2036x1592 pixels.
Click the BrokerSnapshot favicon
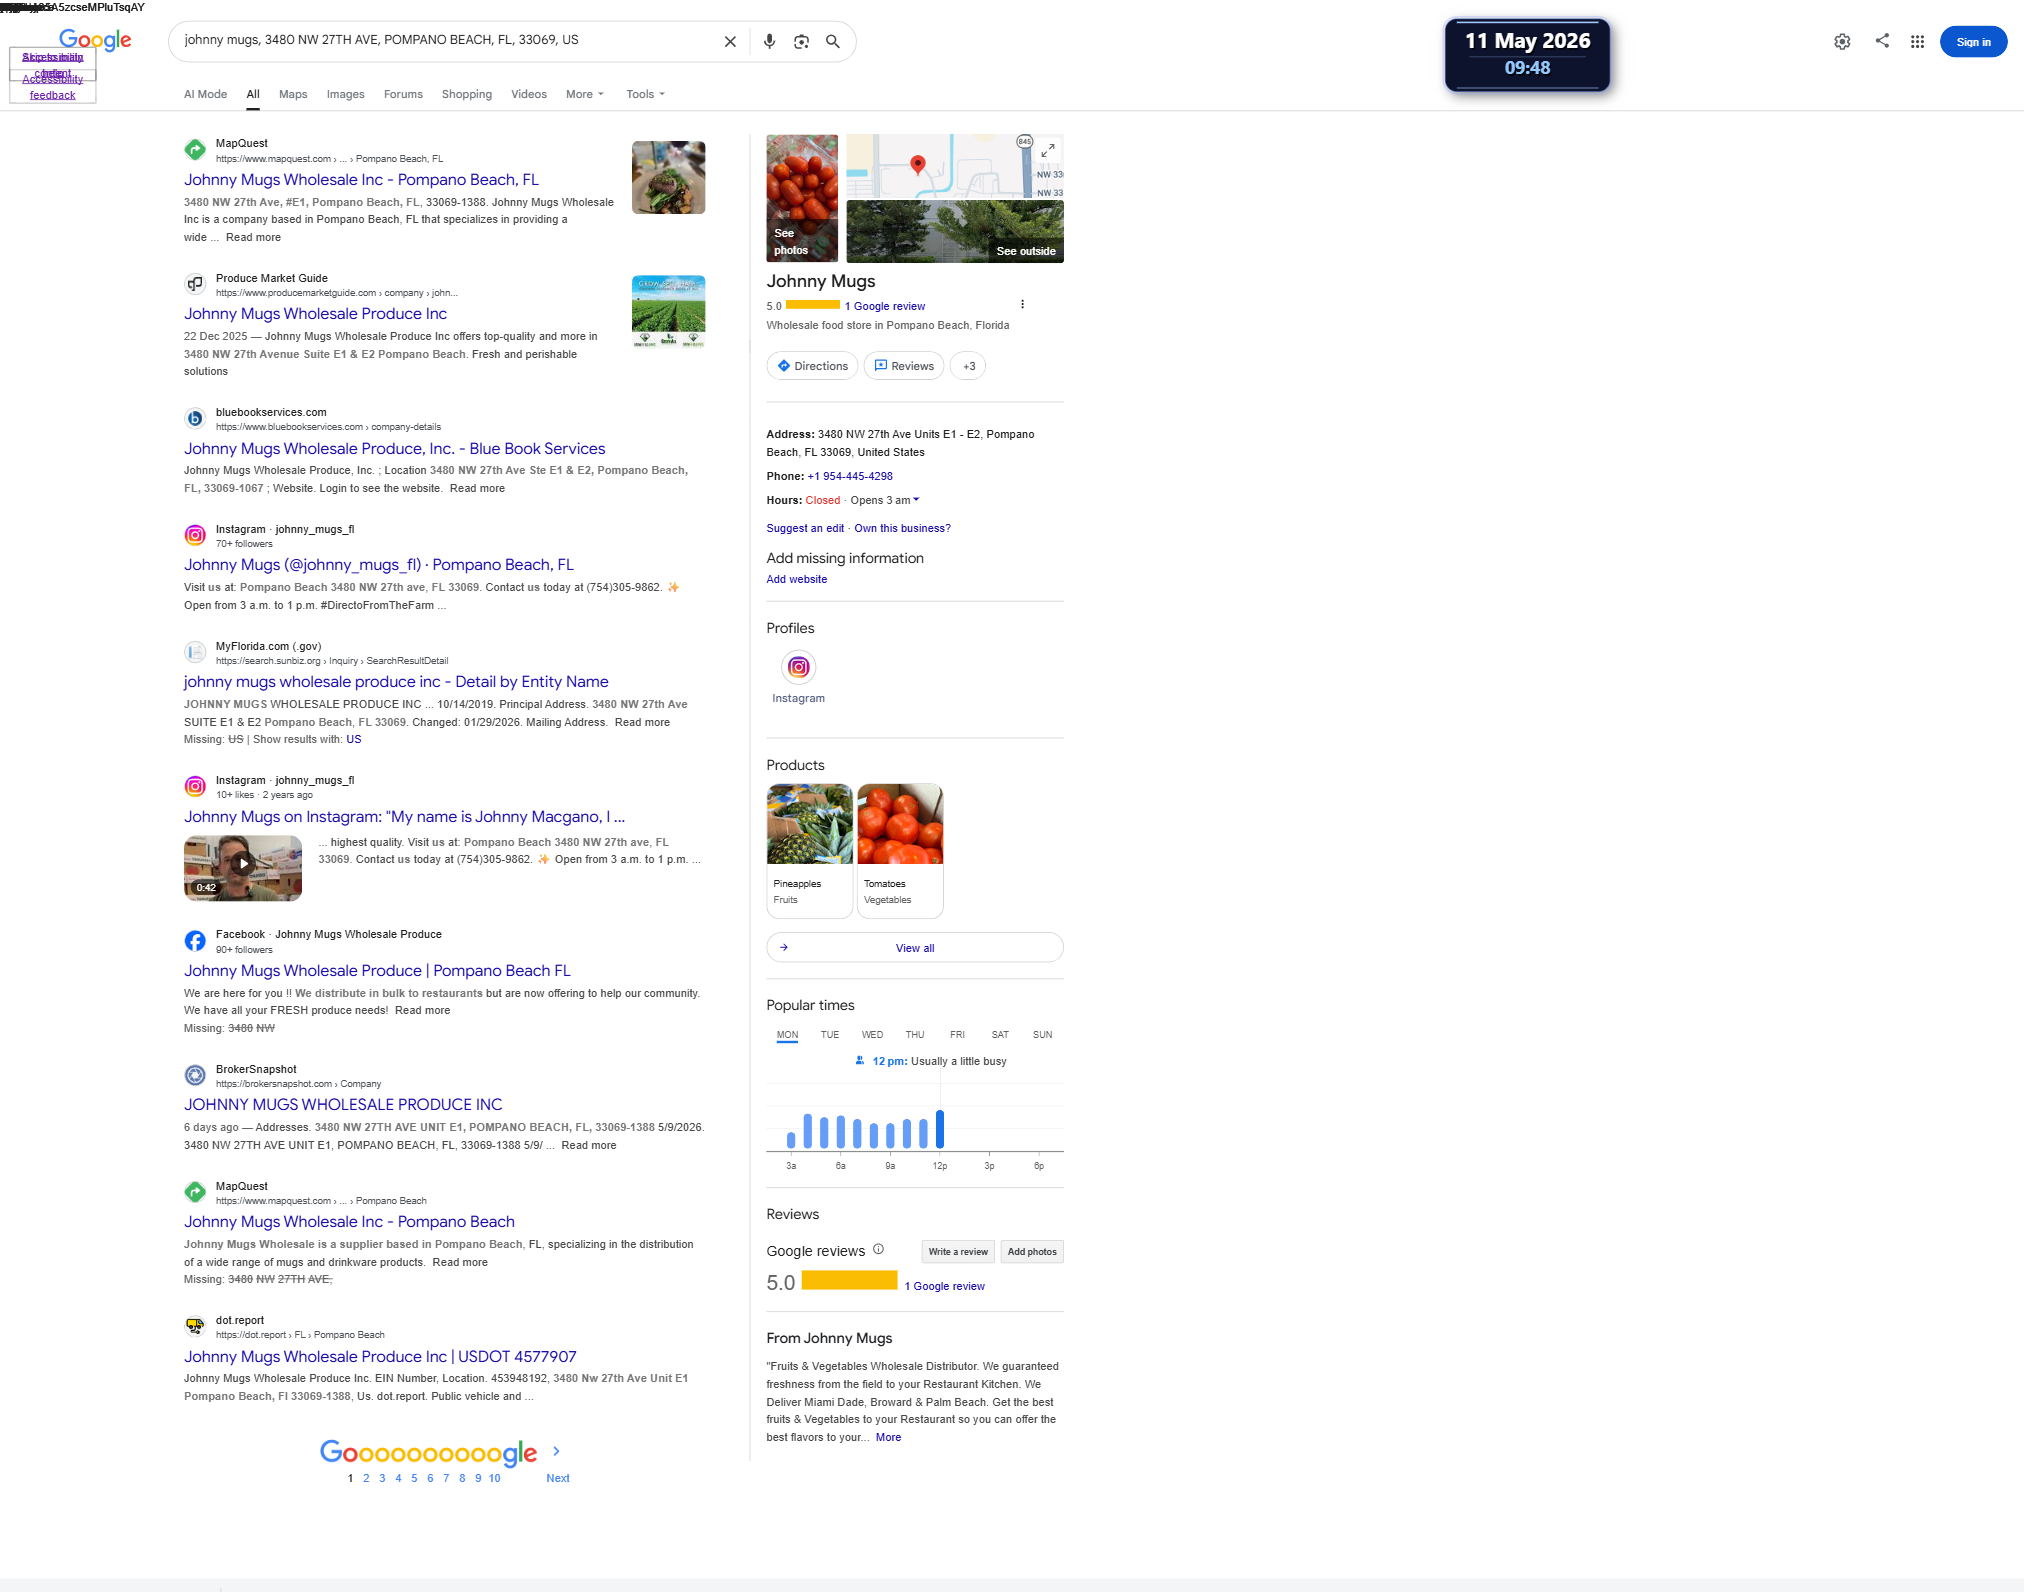pos(195,1076)
